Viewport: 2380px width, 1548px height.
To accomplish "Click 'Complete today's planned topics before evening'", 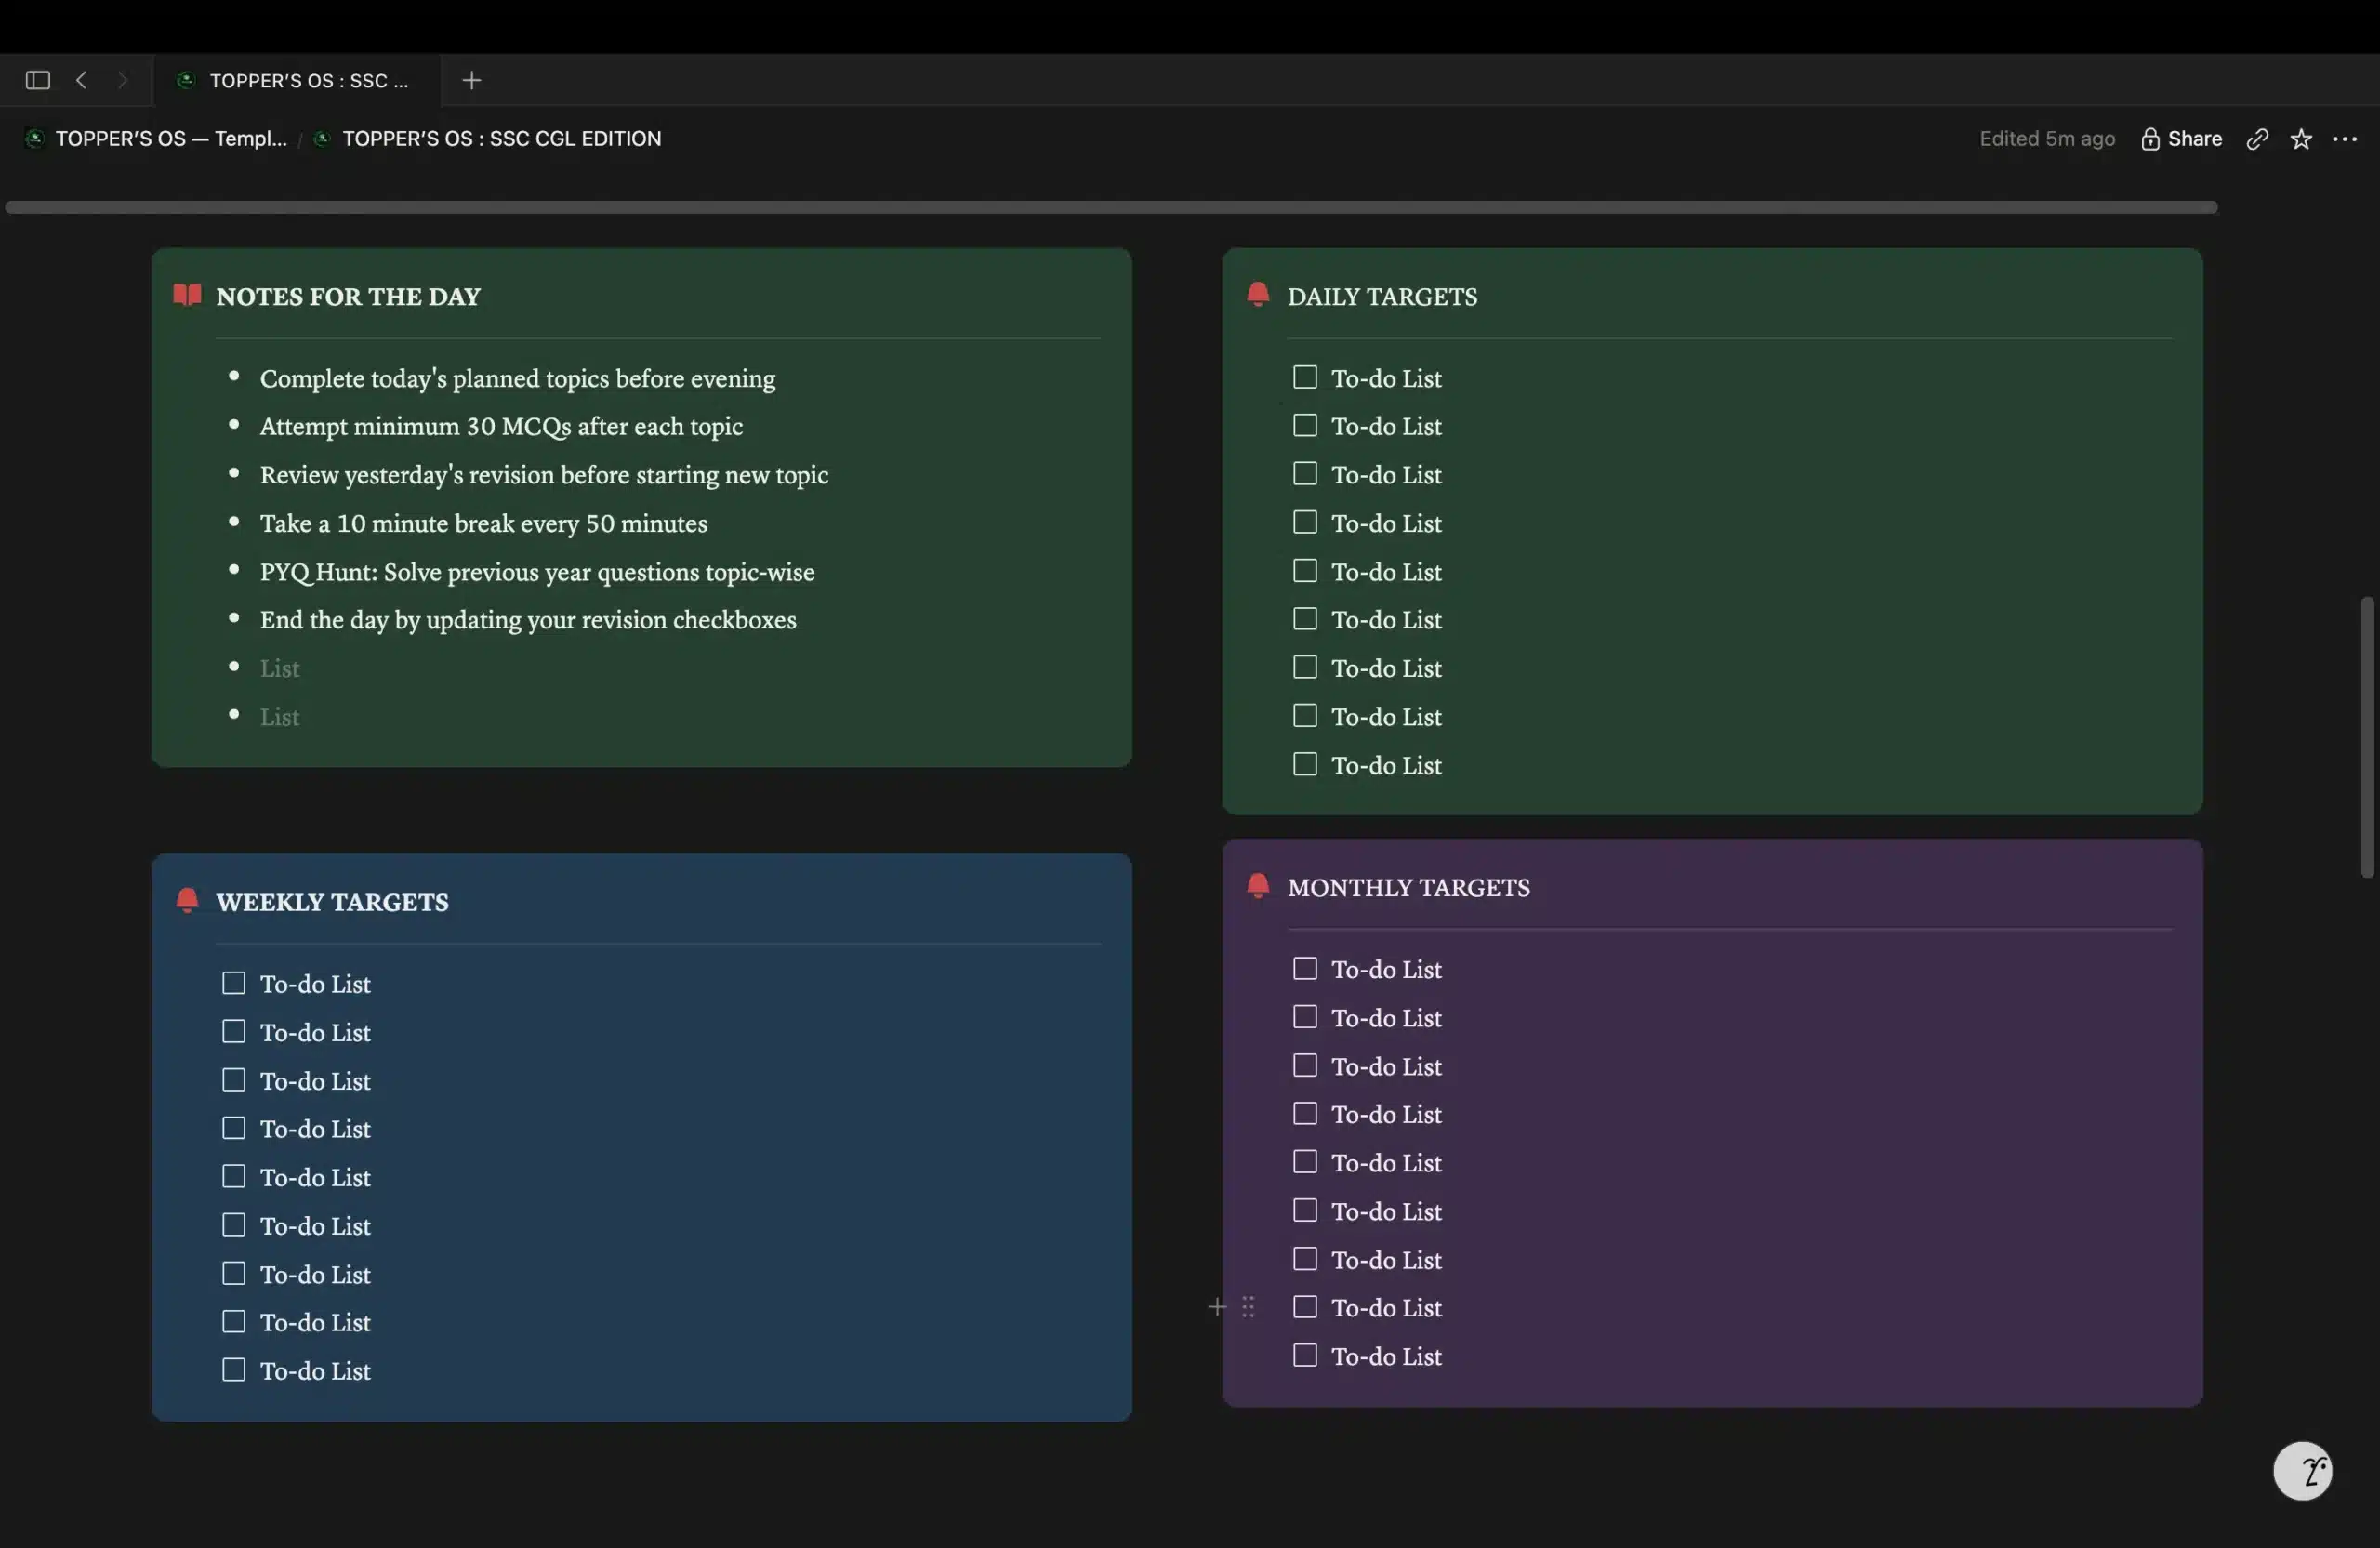I will 517,378.
